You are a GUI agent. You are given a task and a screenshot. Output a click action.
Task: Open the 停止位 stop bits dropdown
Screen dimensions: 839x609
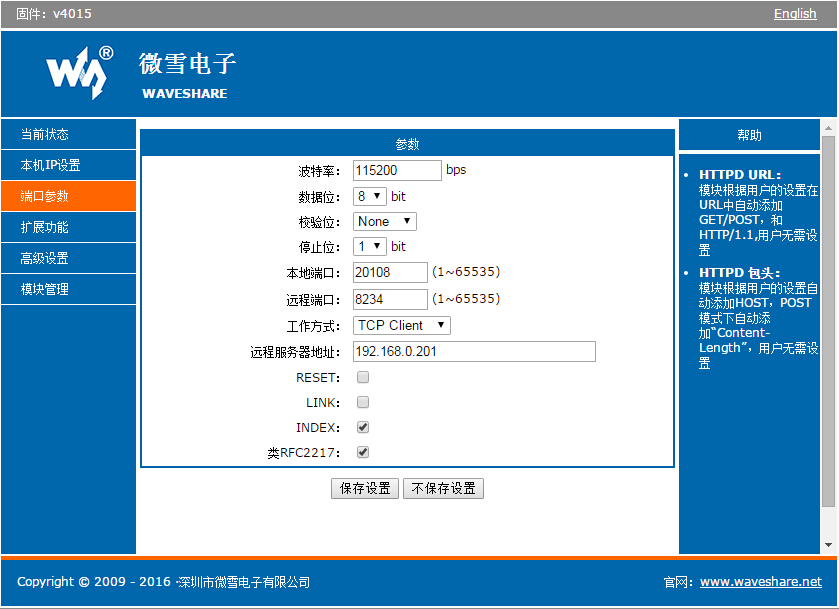pos(369,247)
